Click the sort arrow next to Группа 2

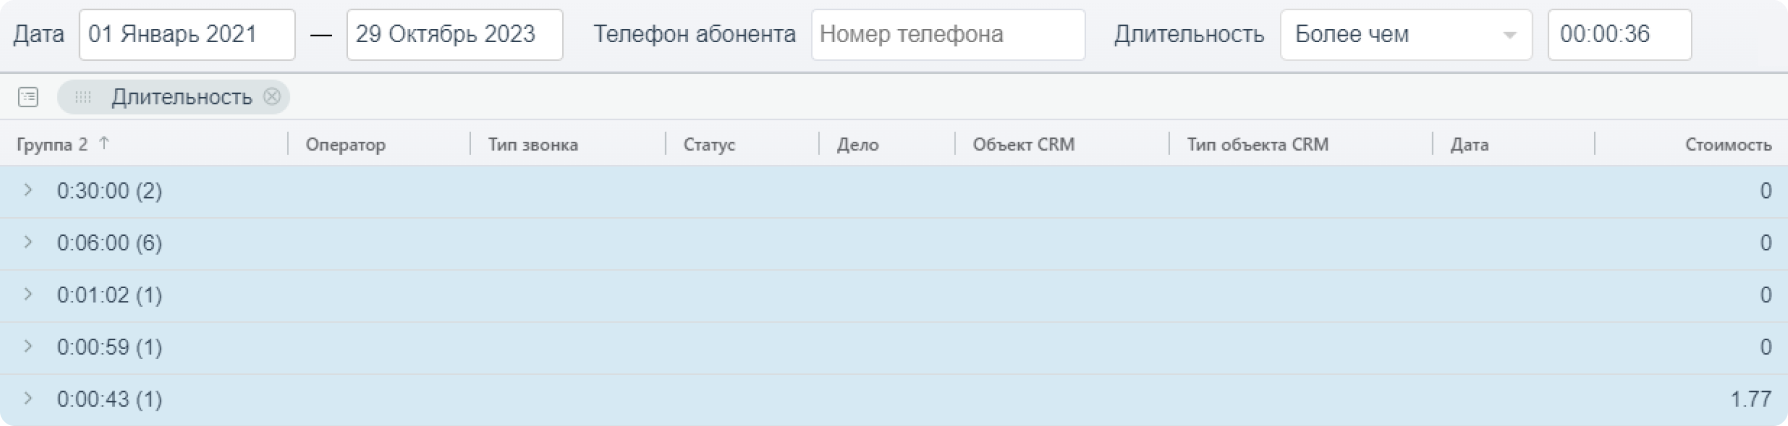(104, 144)
